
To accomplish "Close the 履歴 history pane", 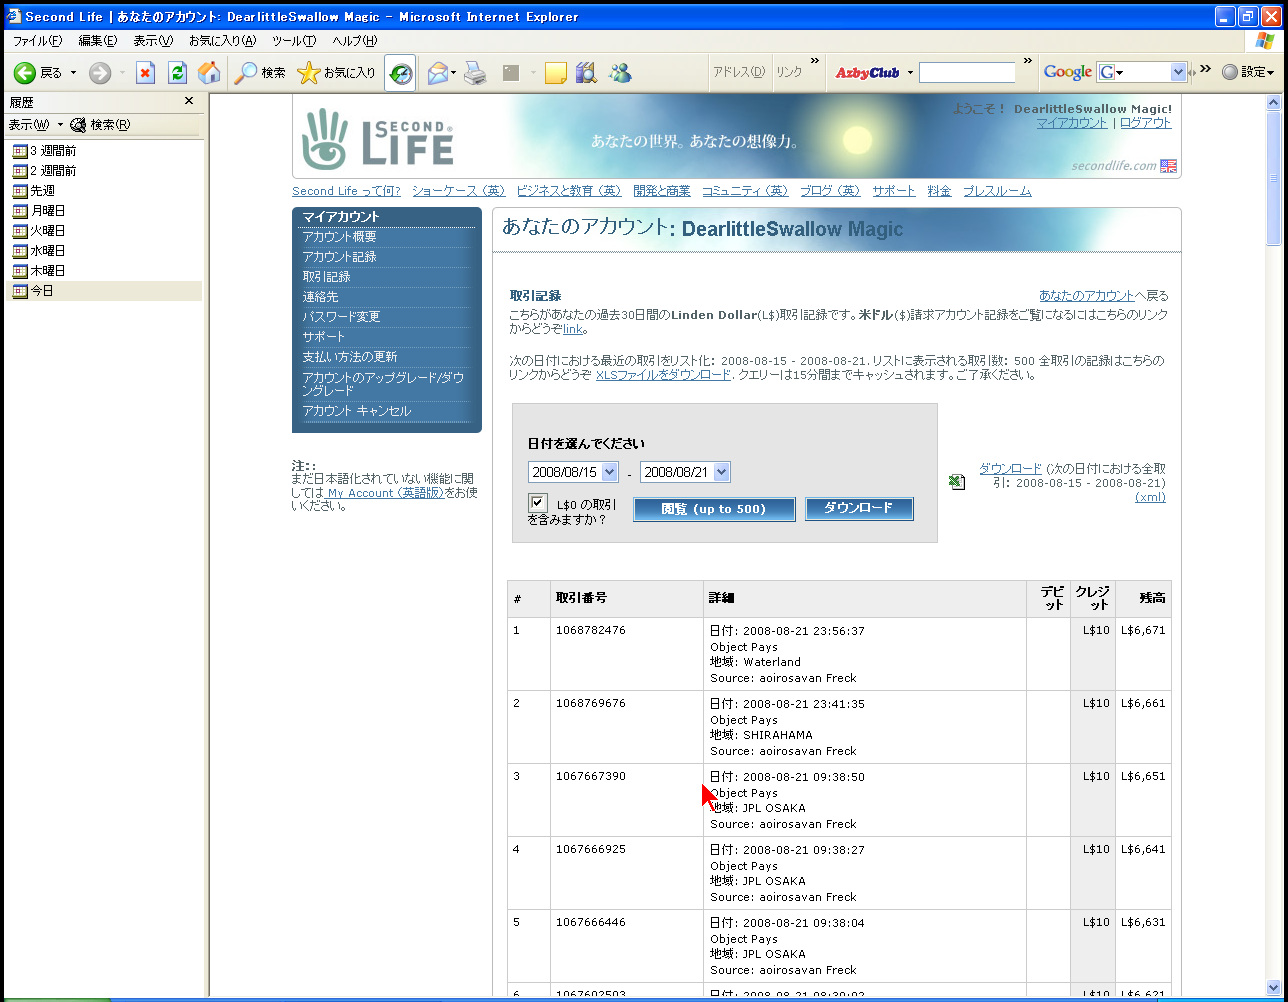I will 189,101.
